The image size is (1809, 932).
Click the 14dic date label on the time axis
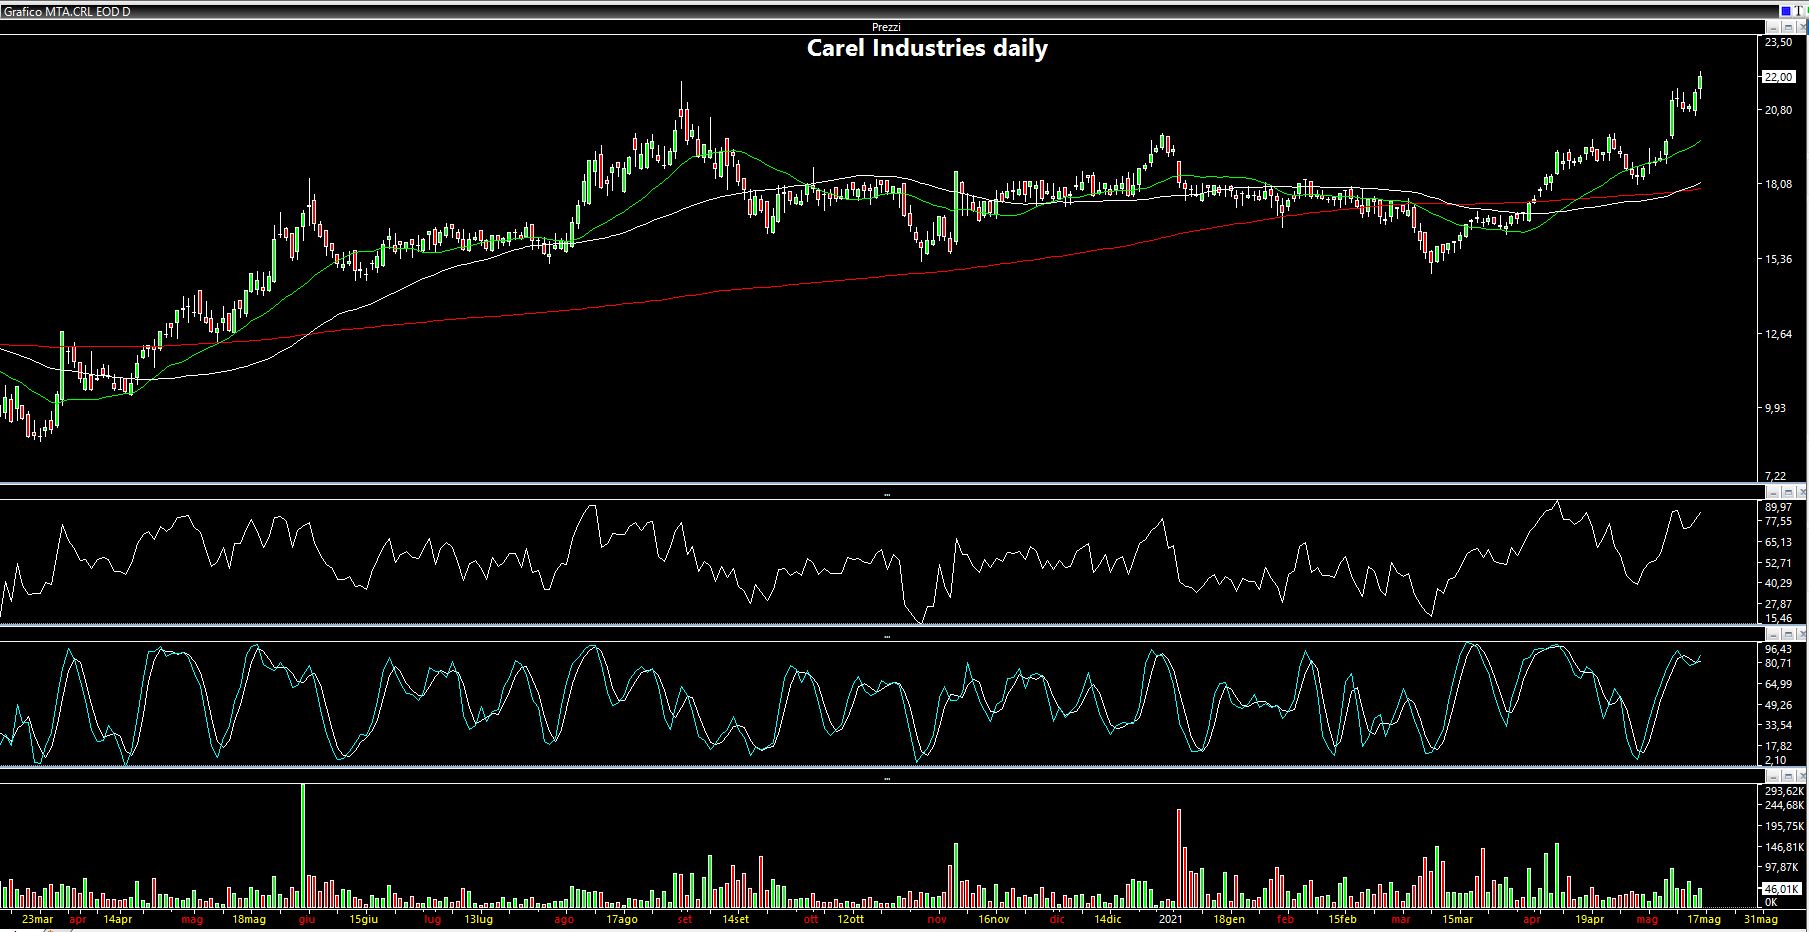[x=1108, y=919]
